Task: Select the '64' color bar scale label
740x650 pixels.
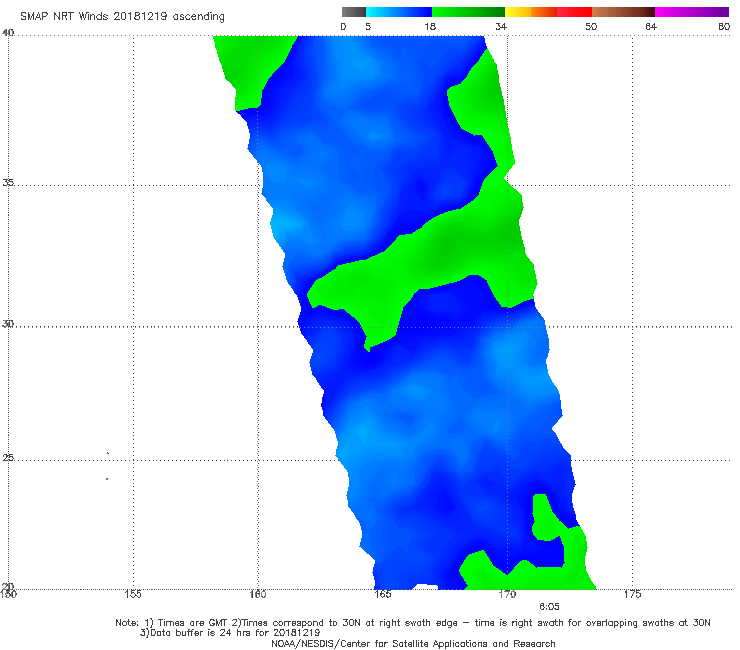Action: 651,27
